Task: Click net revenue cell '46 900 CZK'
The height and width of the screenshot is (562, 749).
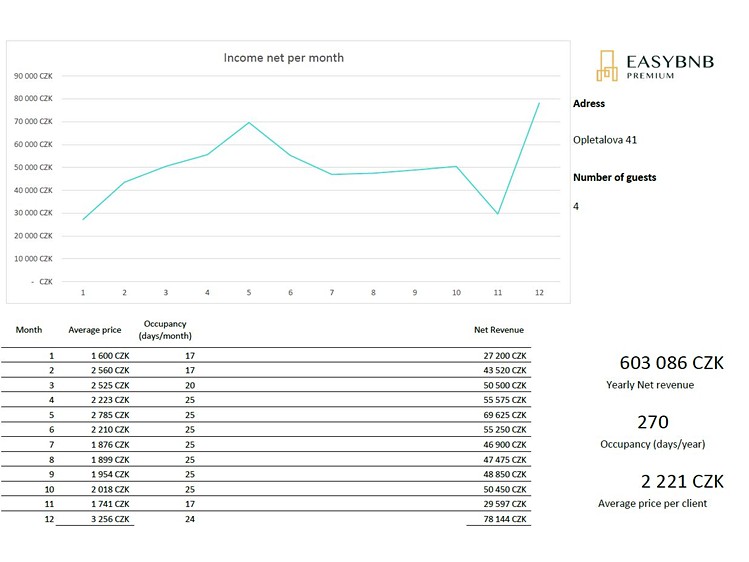Action: (504, 445)
